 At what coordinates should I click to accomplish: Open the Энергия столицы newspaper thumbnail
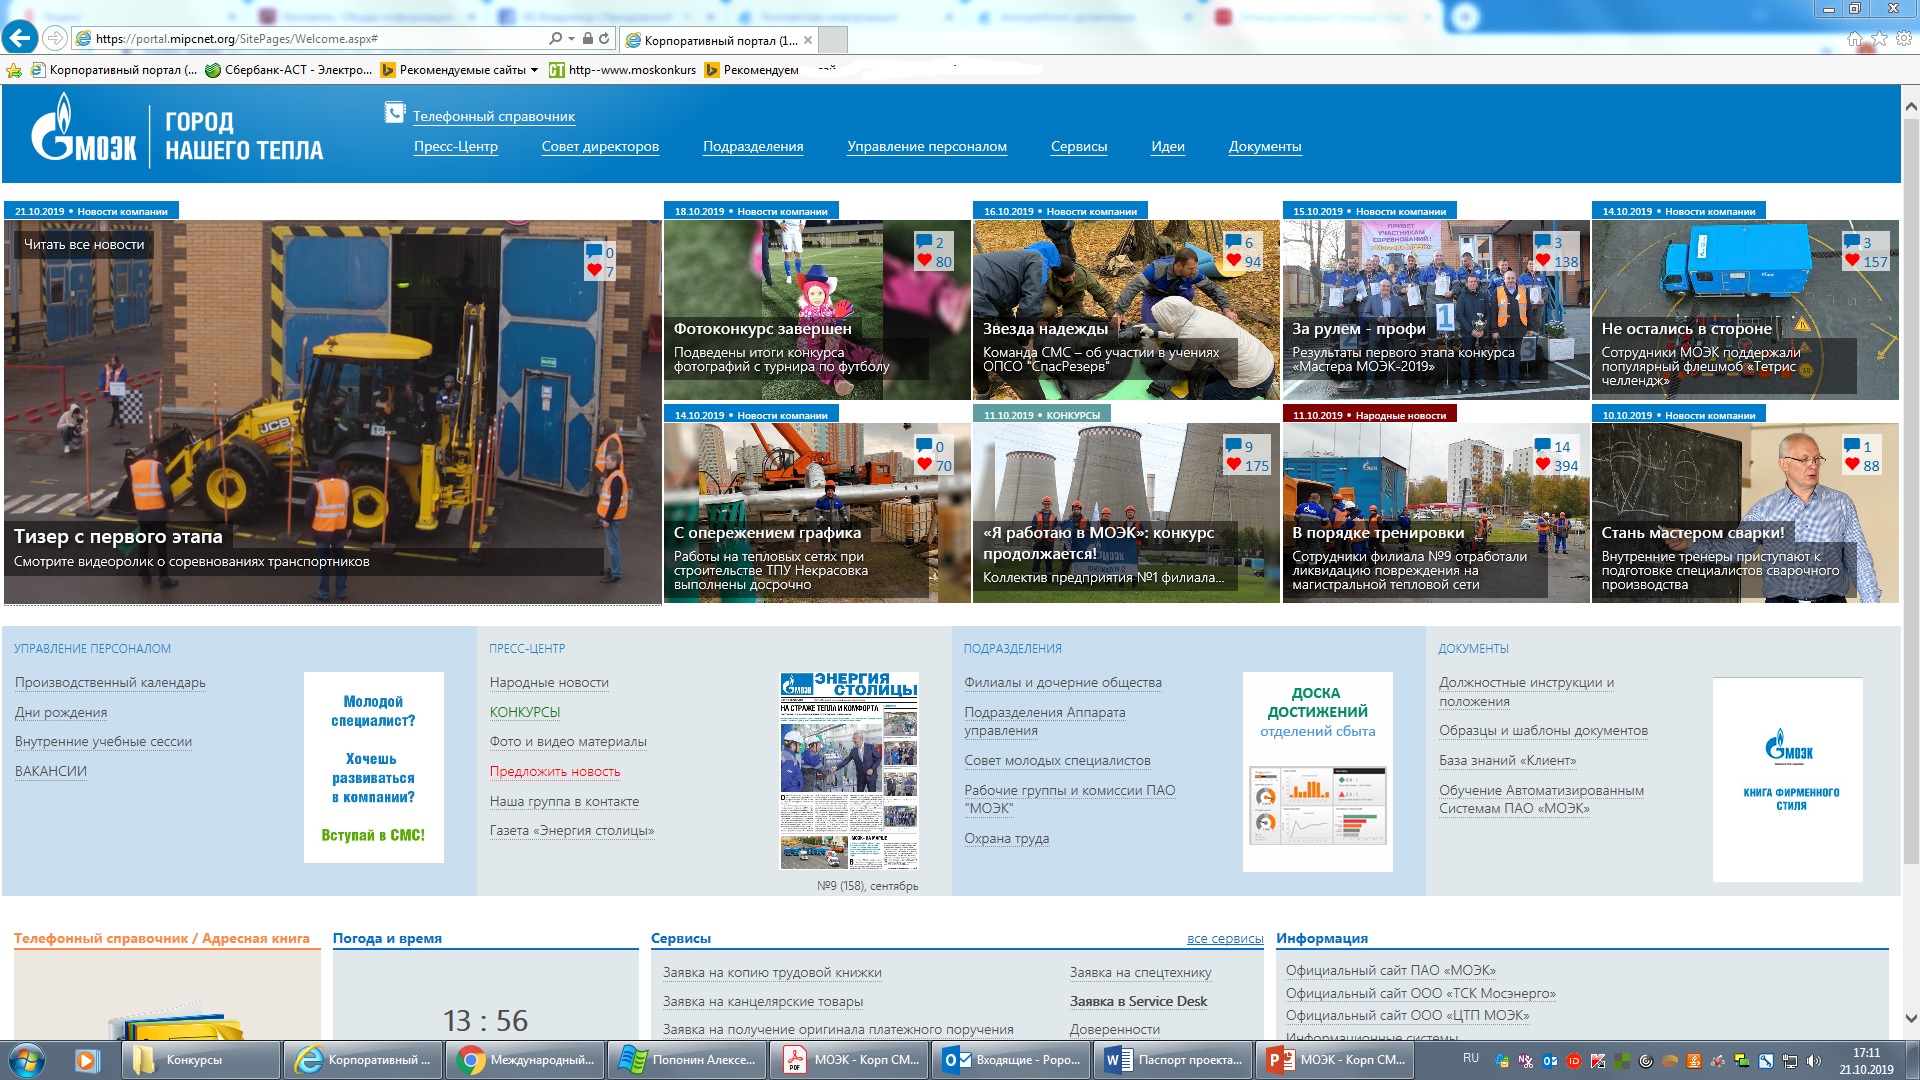click(848, 770)
